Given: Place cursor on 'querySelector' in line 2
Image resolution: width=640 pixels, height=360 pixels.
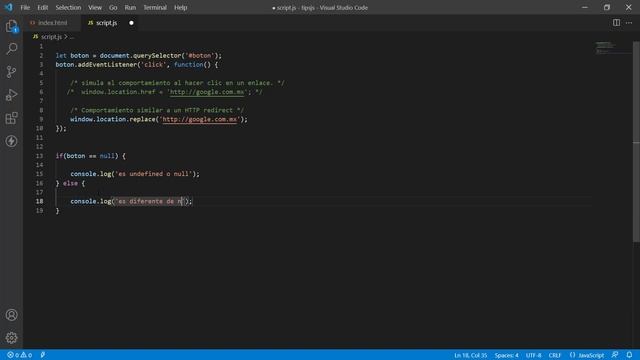Looking at the screenshot, I should coord(157,56).
